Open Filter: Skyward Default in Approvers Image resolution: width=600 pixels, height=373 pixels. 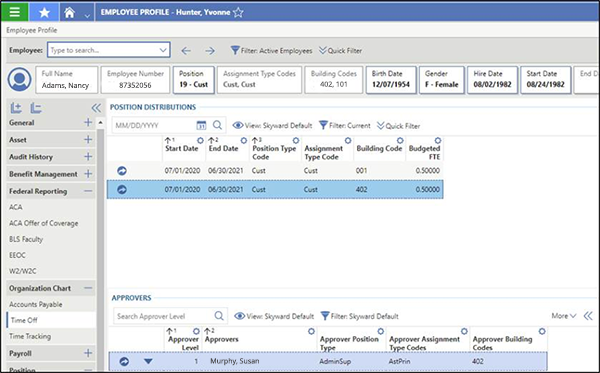pos(360,316)
